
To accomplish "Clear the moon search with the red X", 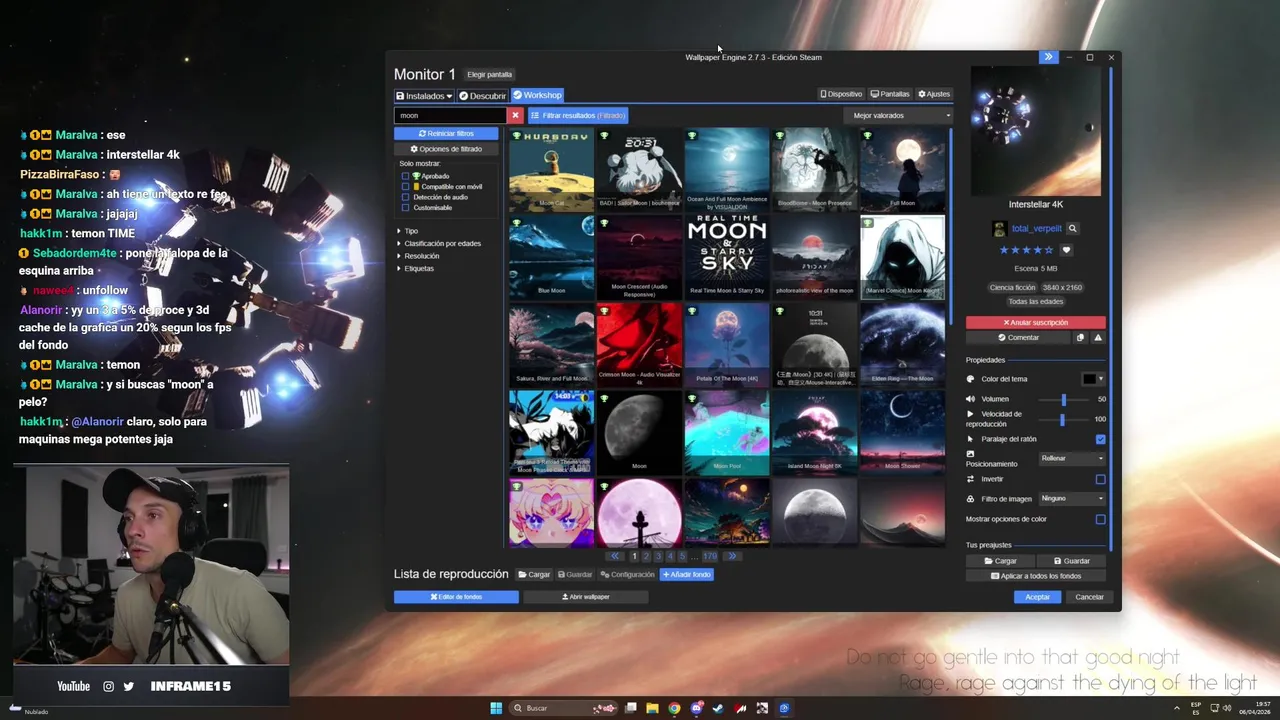I will [x=515, y=115].
